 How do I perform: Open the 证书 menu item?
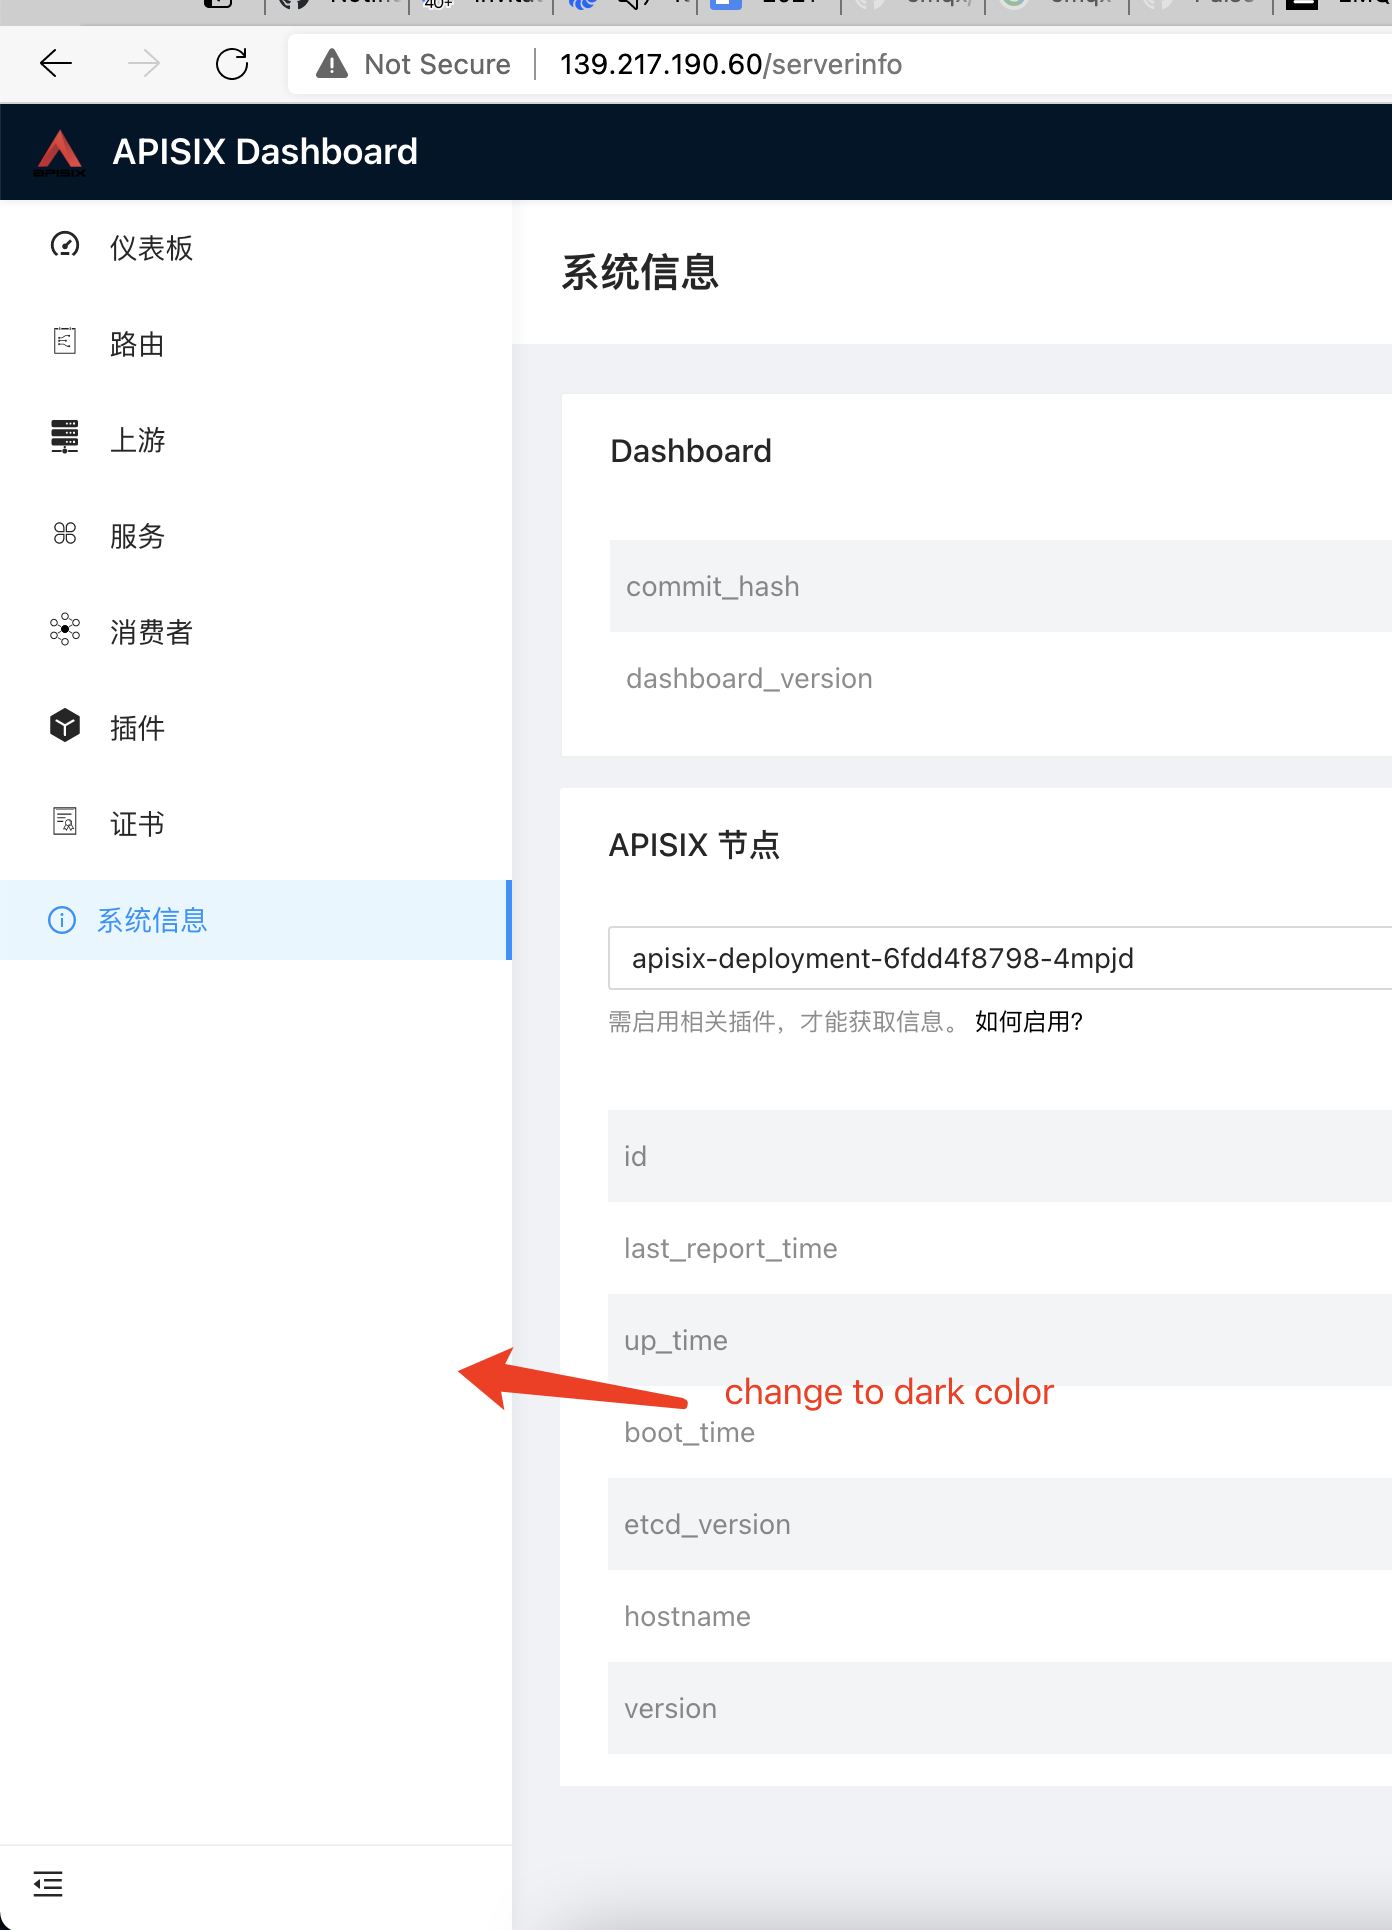(256, 824)
